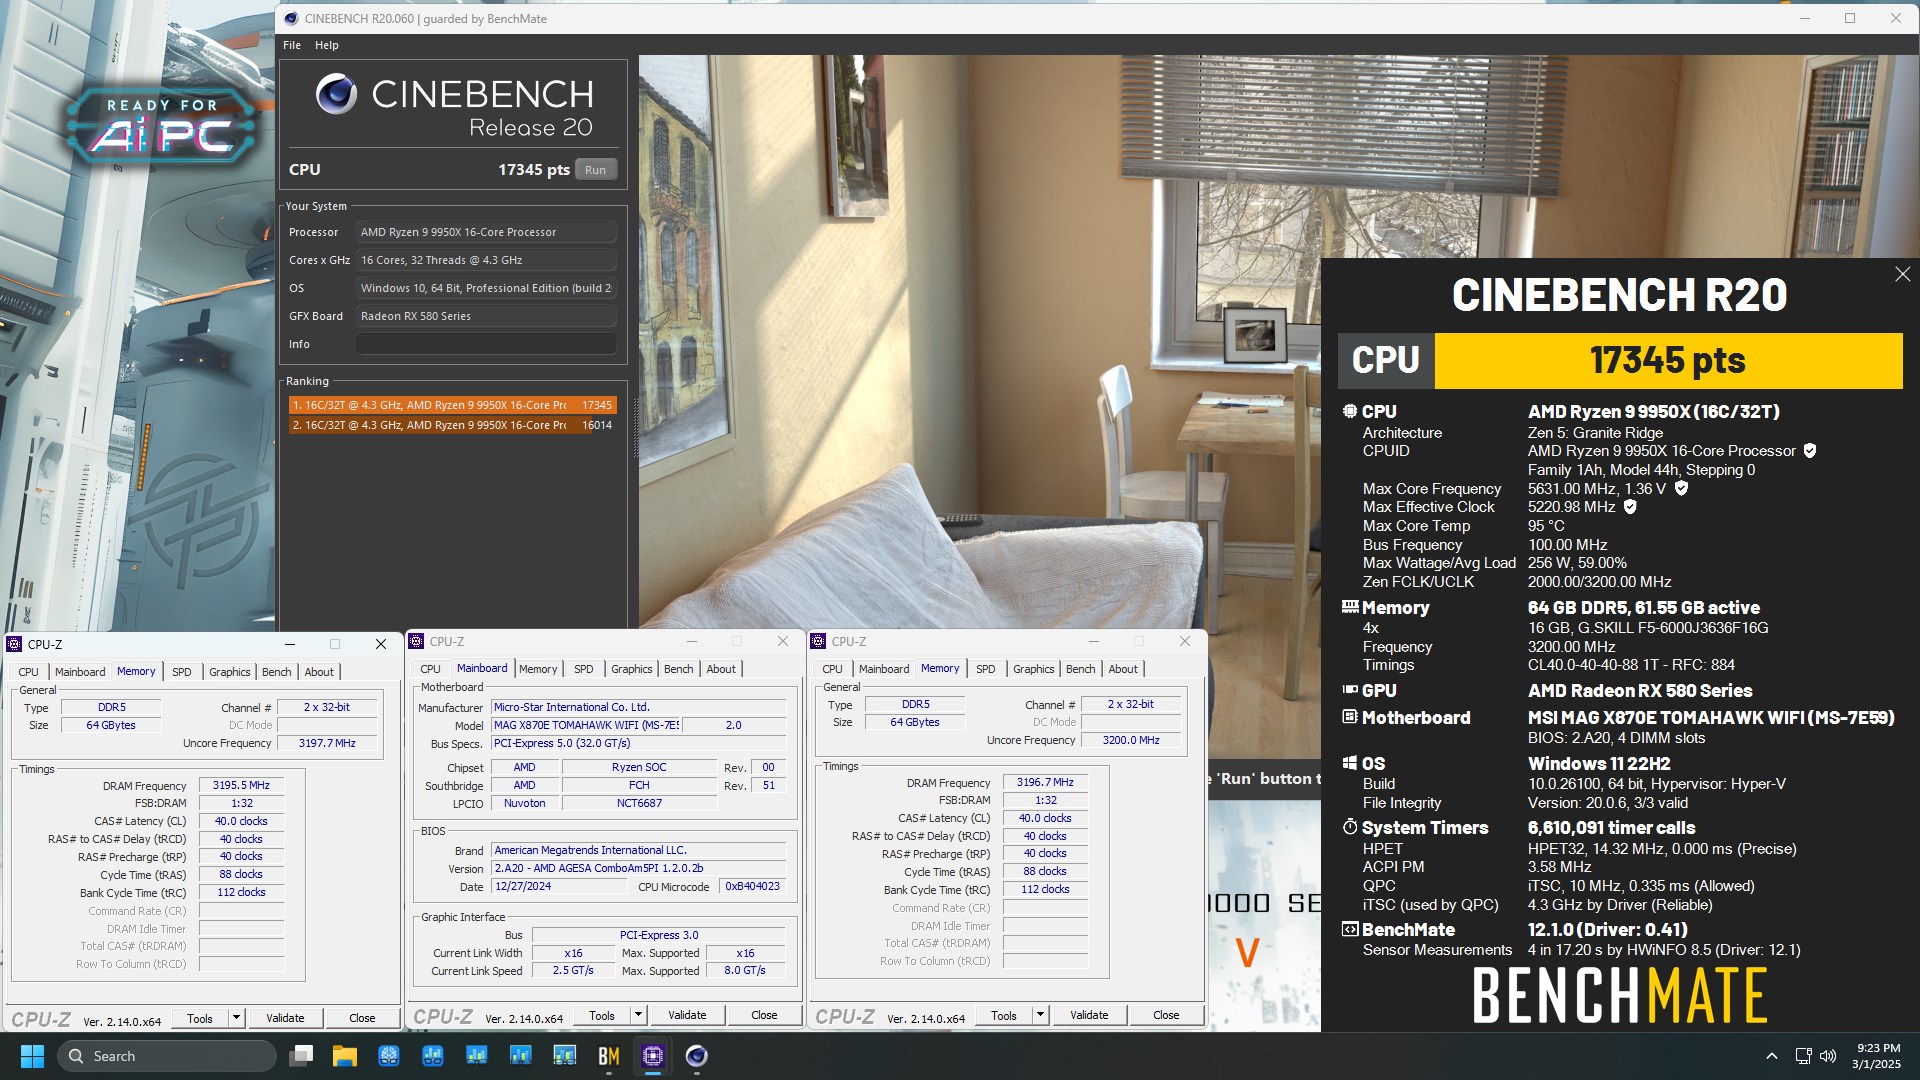1920x1080 pixels.
Task: Click the Motherboard section icon in BenchMate
Action: point(1350,717)
